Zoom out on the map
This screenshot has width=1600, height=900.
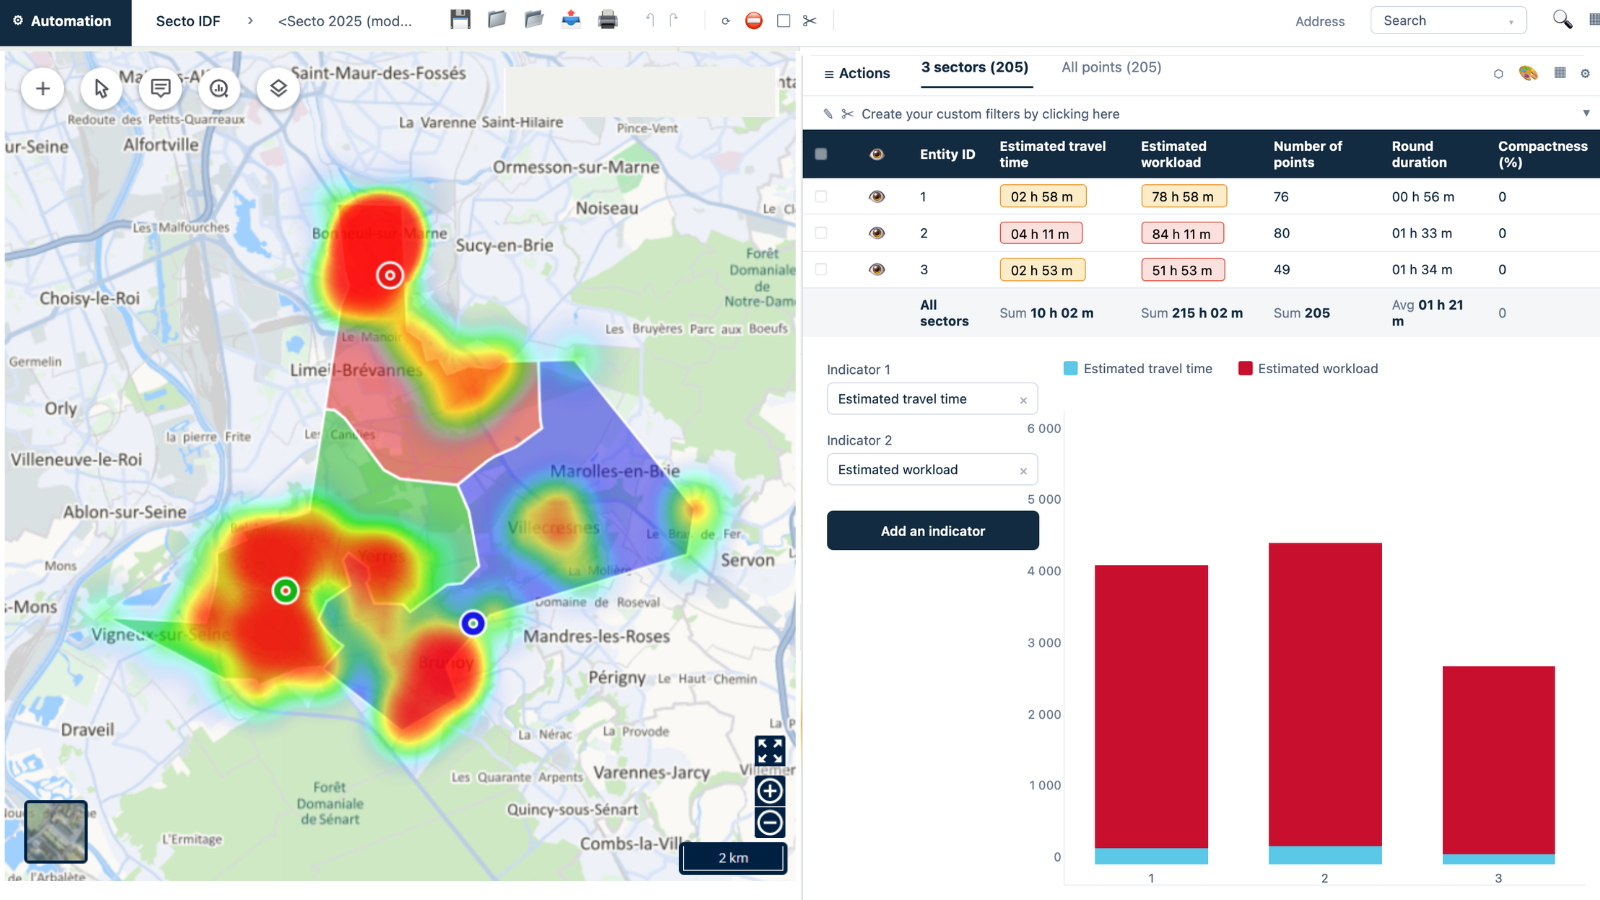coord(770,823)
